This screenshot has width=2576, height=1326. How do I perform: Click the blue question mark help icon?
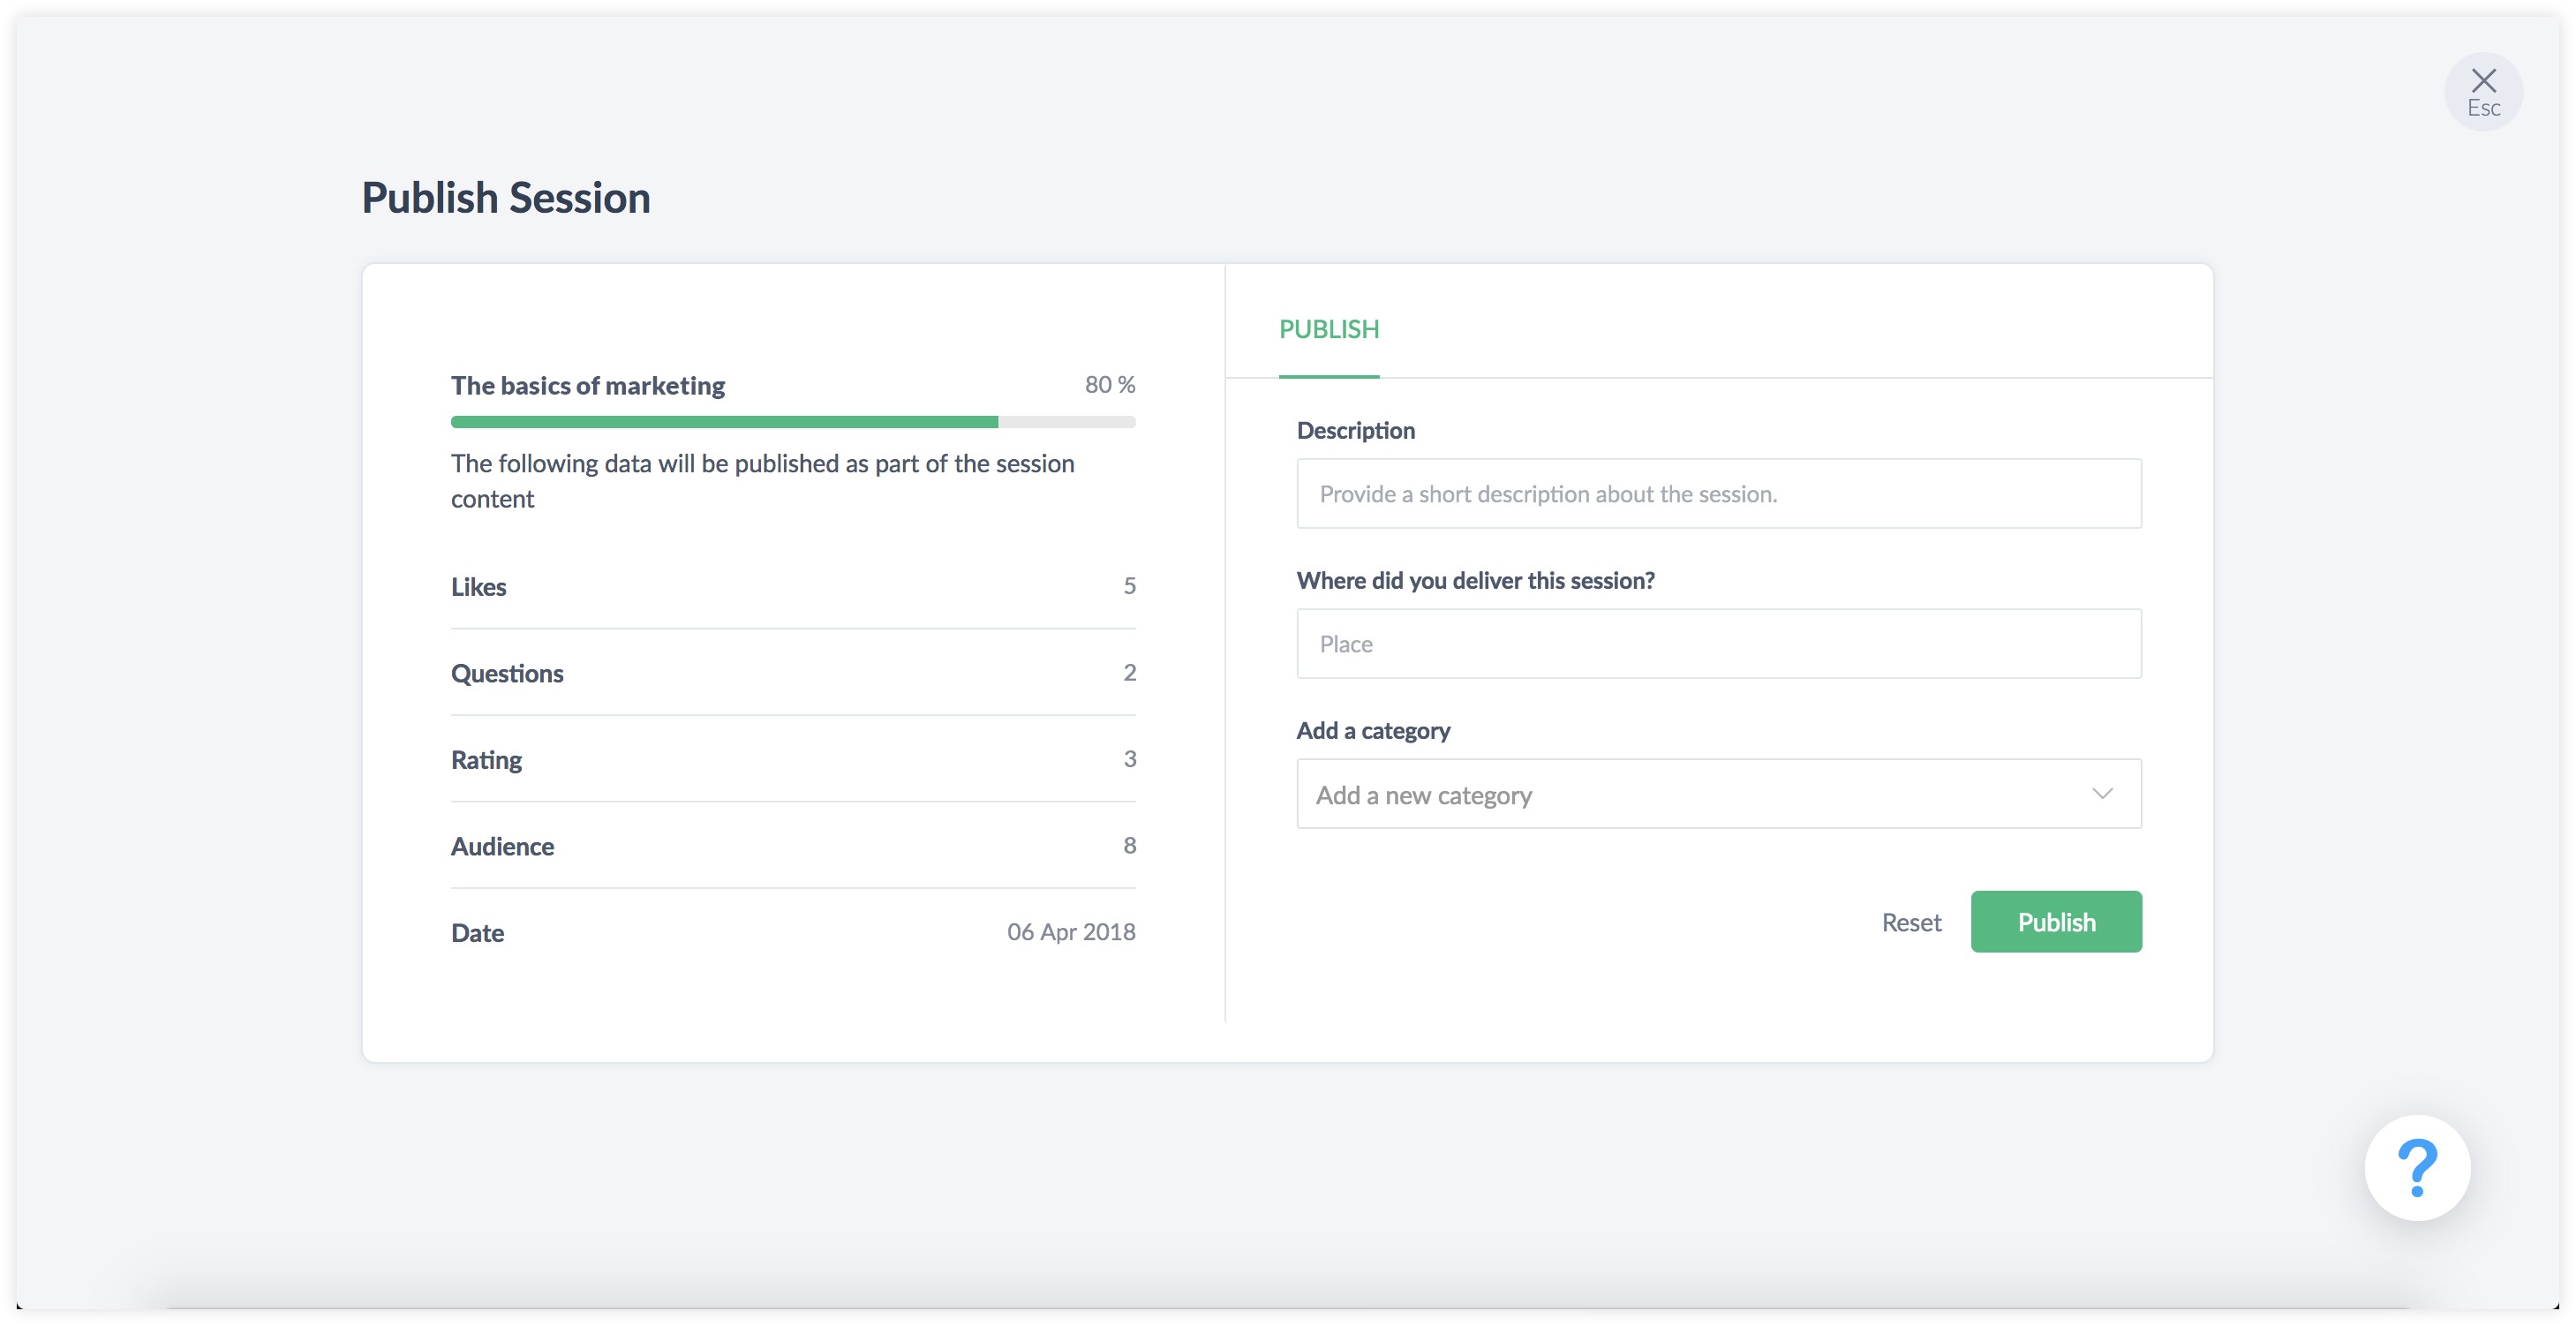click(2416, 1167)
